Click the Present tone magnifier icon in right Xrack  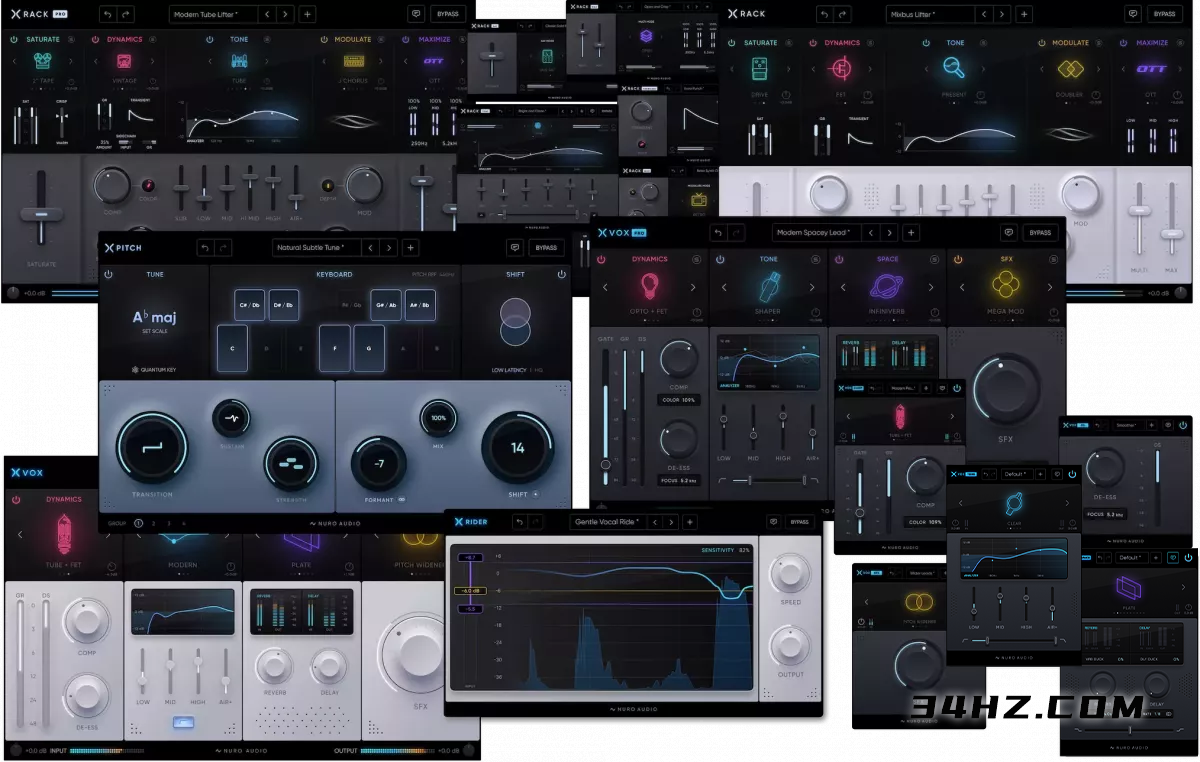tap(956, 69)
